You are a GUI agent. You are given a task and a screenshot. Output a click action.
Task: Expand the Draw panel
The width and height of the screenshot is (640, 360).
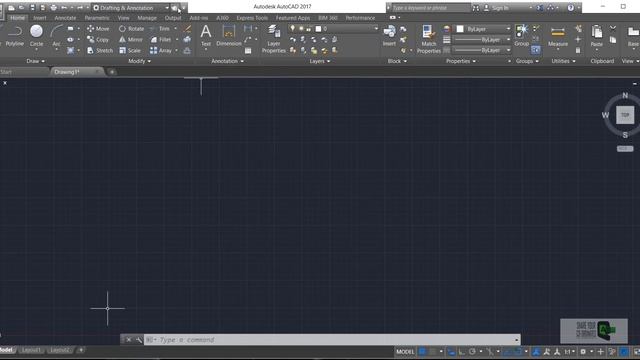(36, 61)
